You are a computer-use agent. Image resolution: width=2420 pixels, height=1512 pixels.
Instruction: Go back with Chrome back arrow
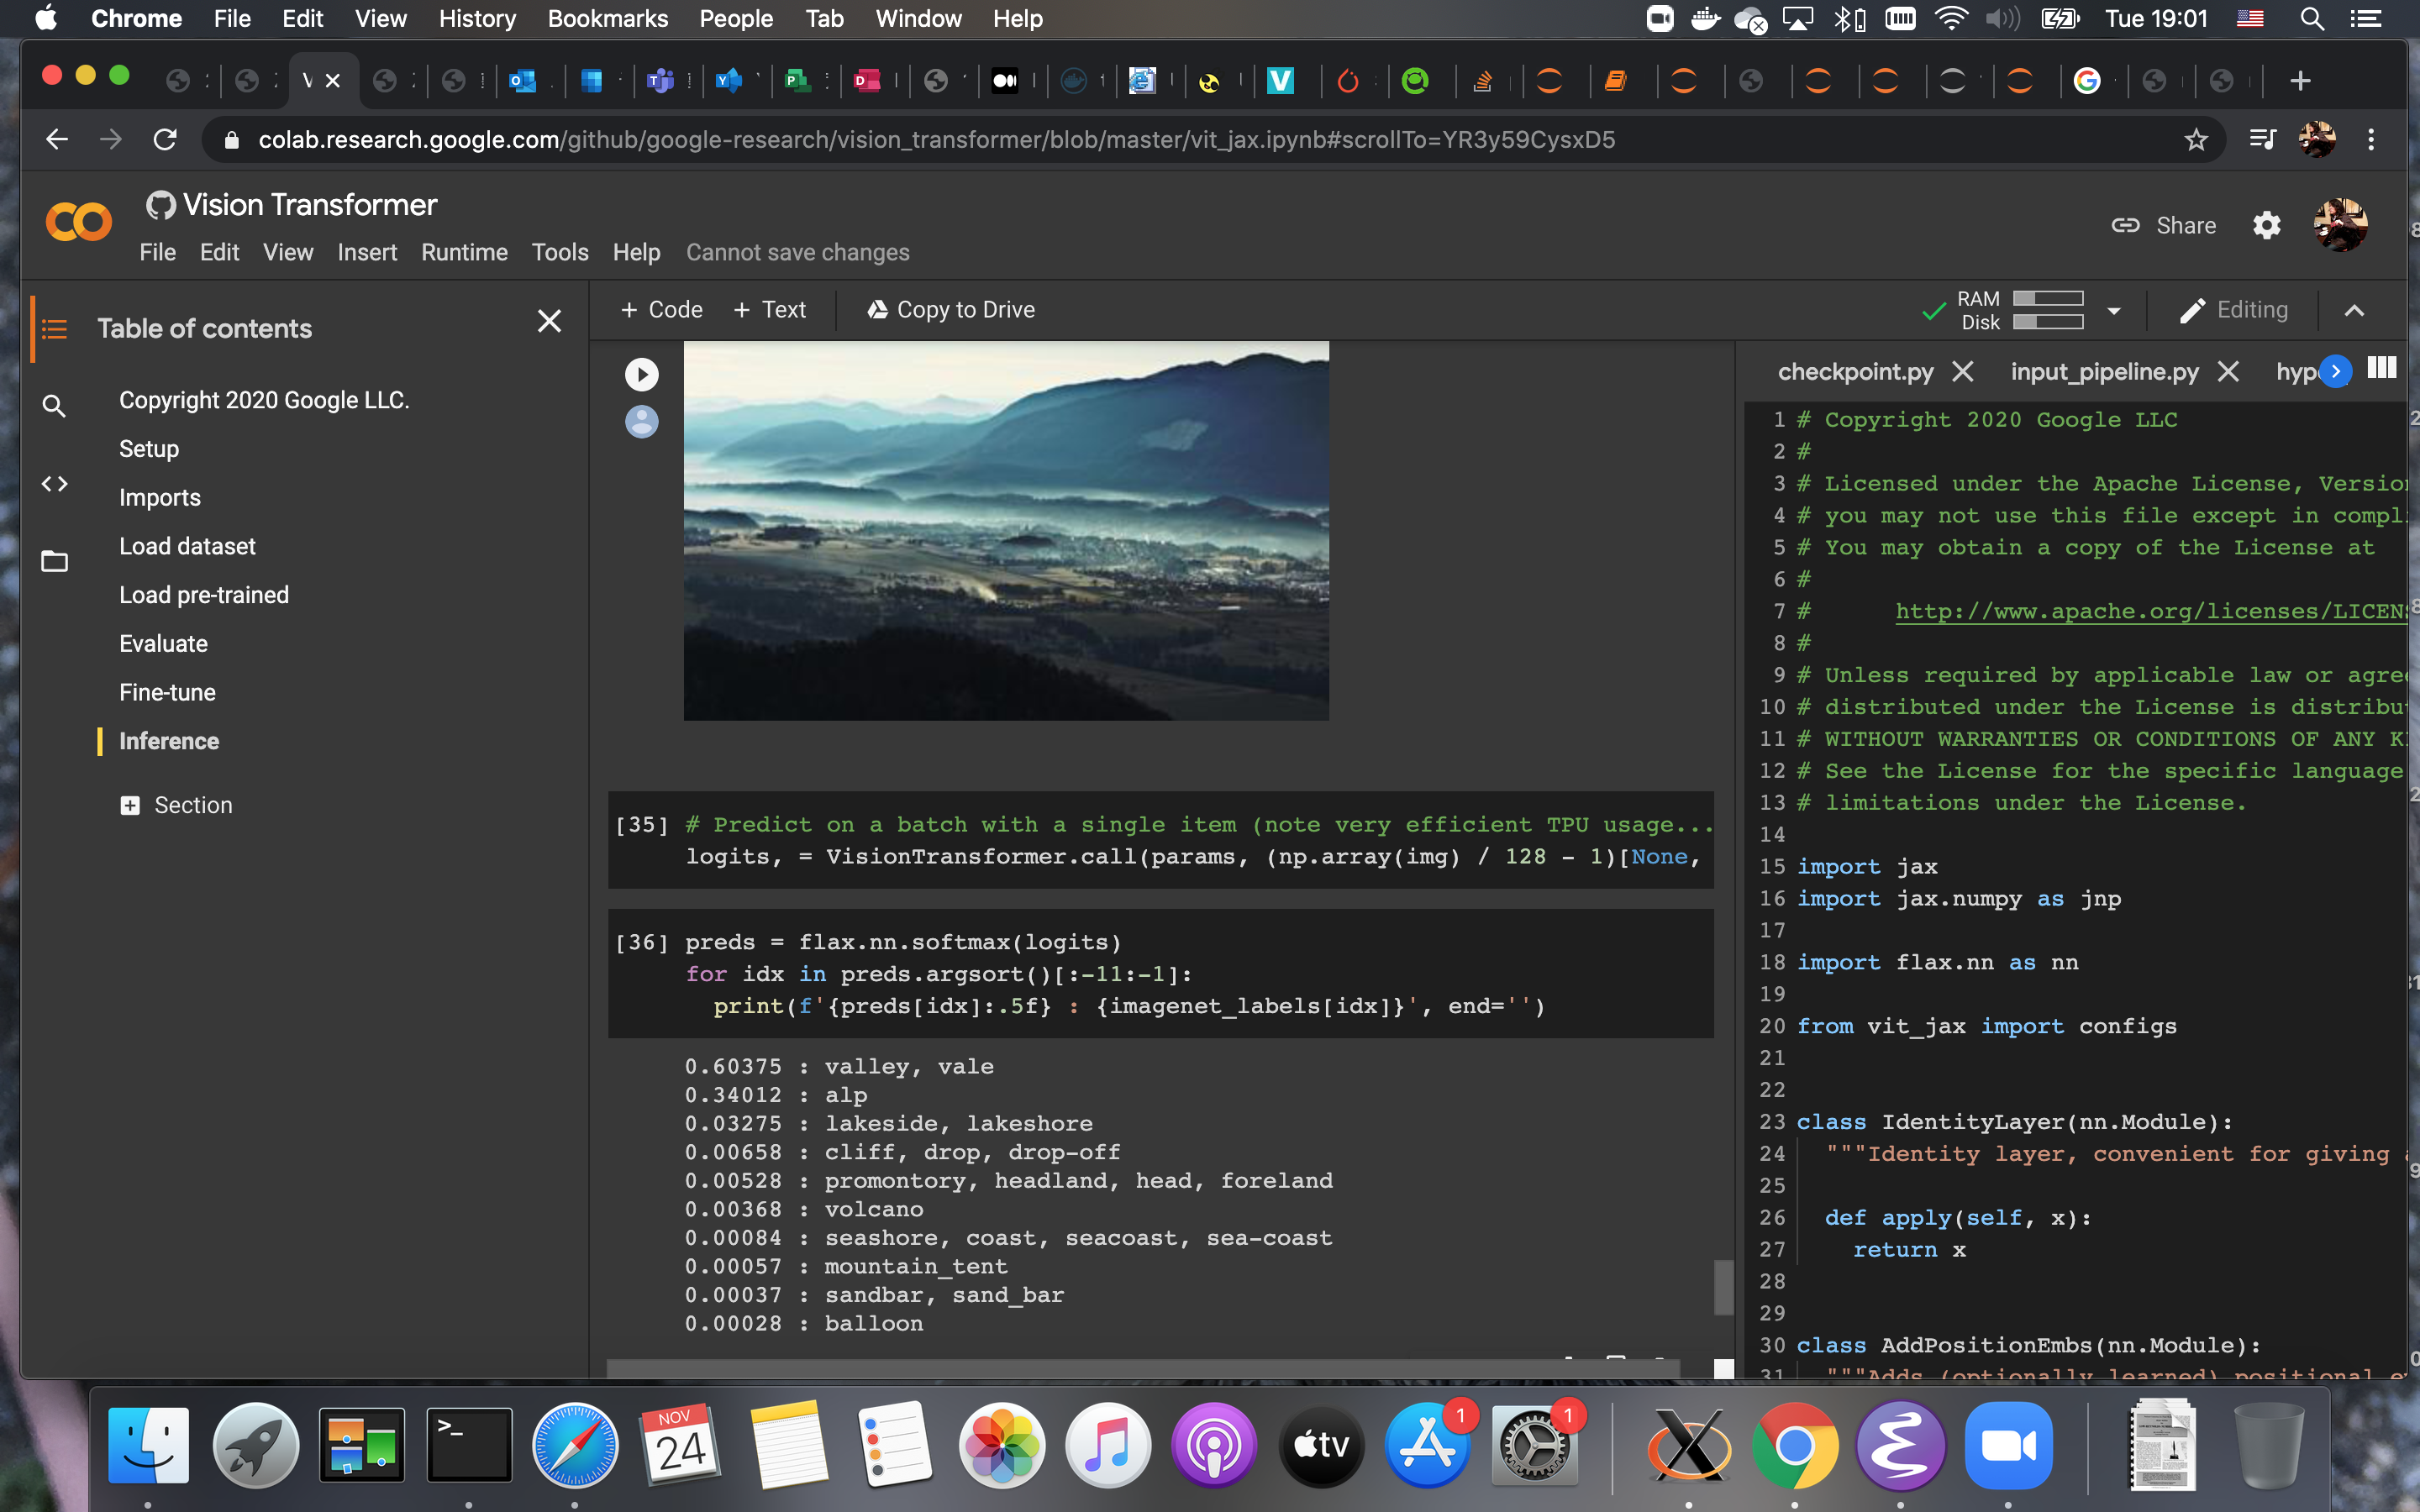pyautogui.click(x=57, y=139)
